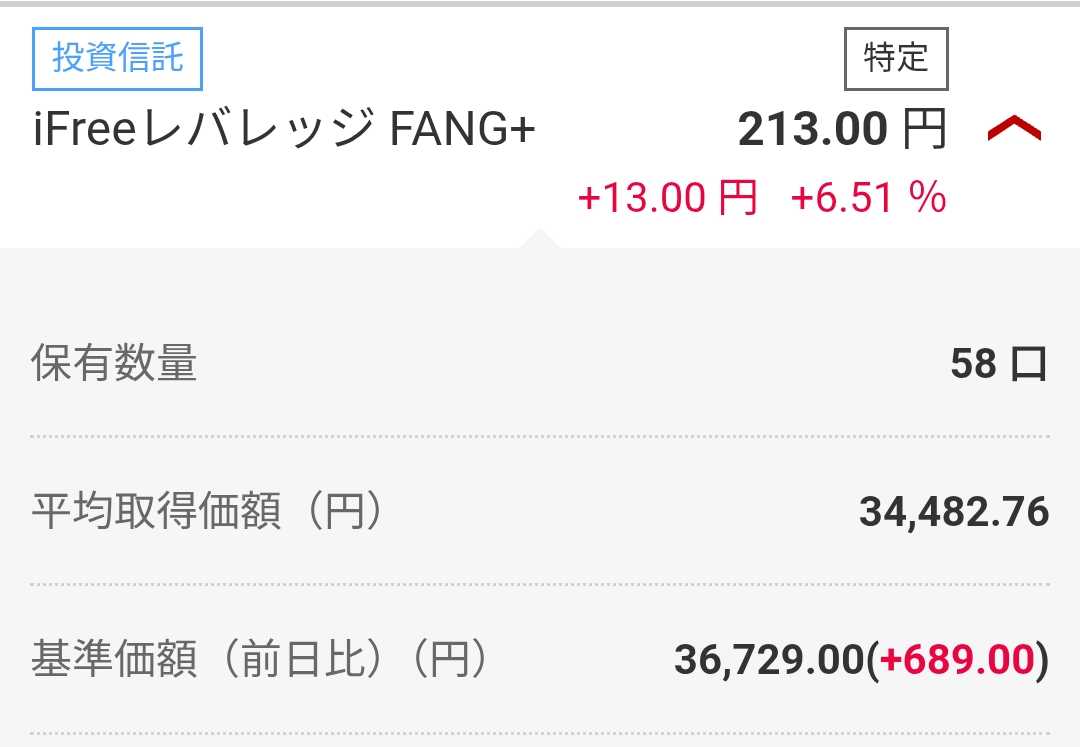Select the 保有数量 row label
1080x747 pixels.
point(114,363)
